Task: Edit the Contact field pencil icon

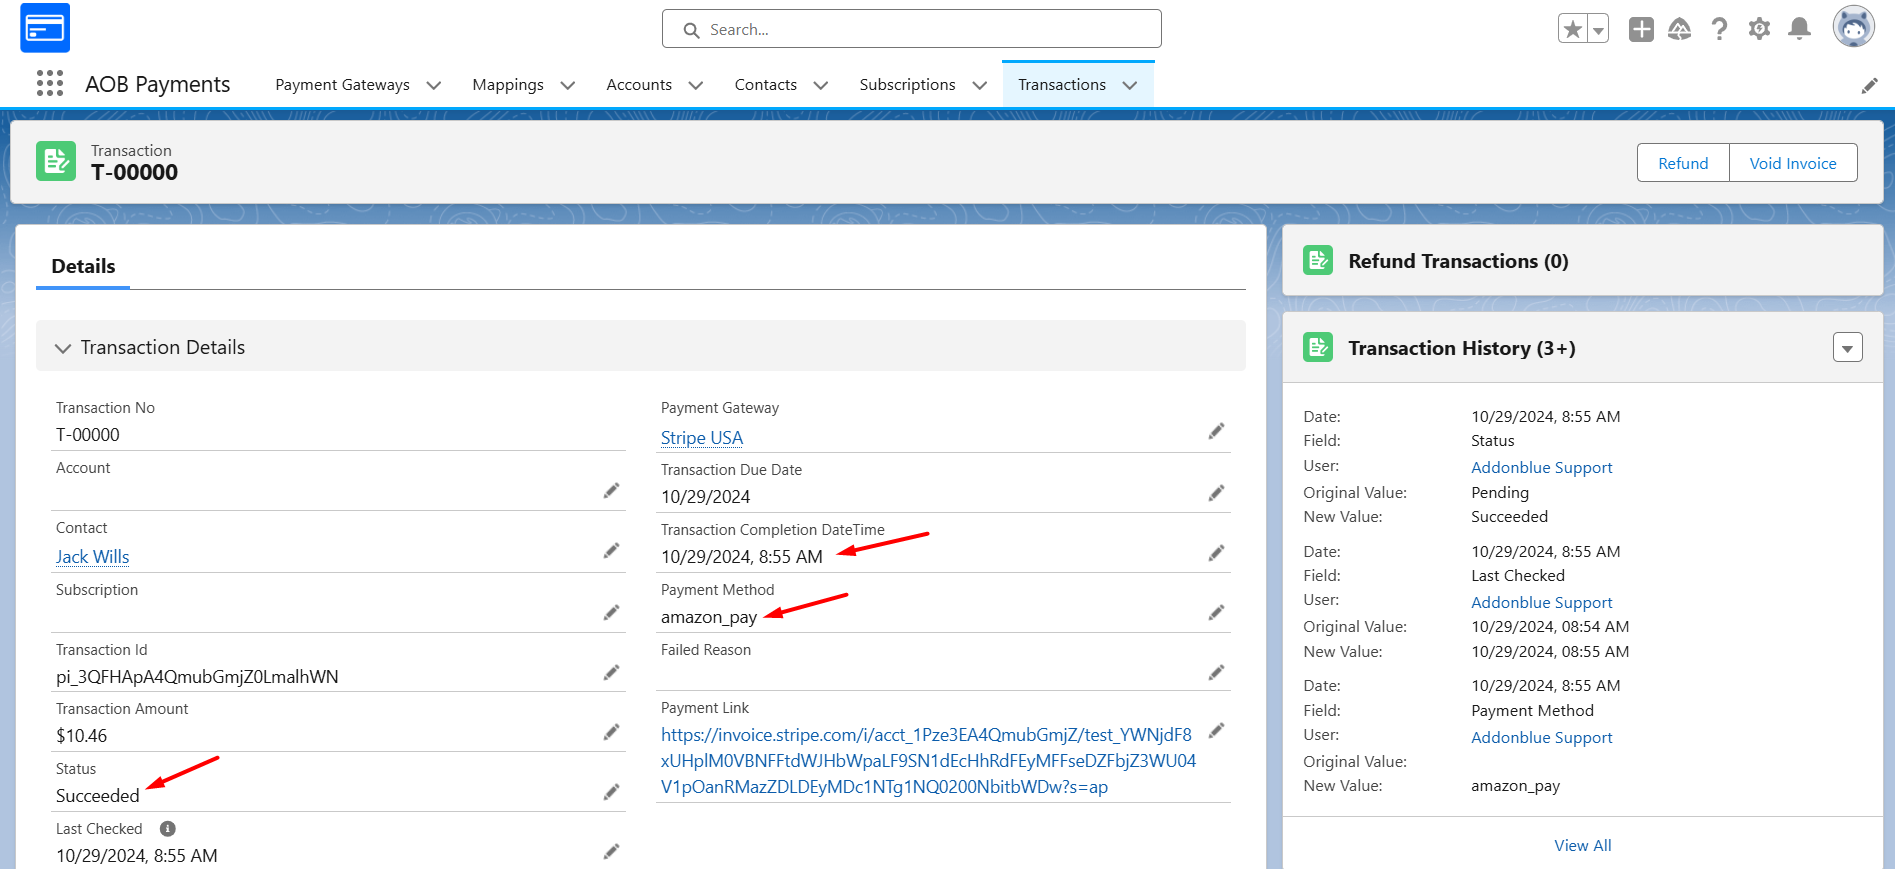Action: [611, 550]
